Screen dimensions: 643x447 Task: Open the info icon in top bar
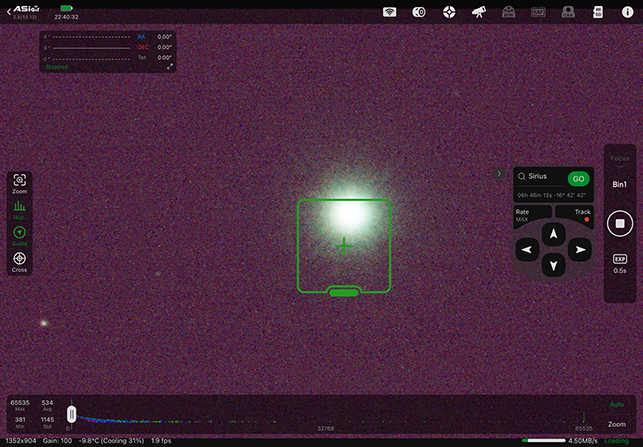(x=627, y=12)
